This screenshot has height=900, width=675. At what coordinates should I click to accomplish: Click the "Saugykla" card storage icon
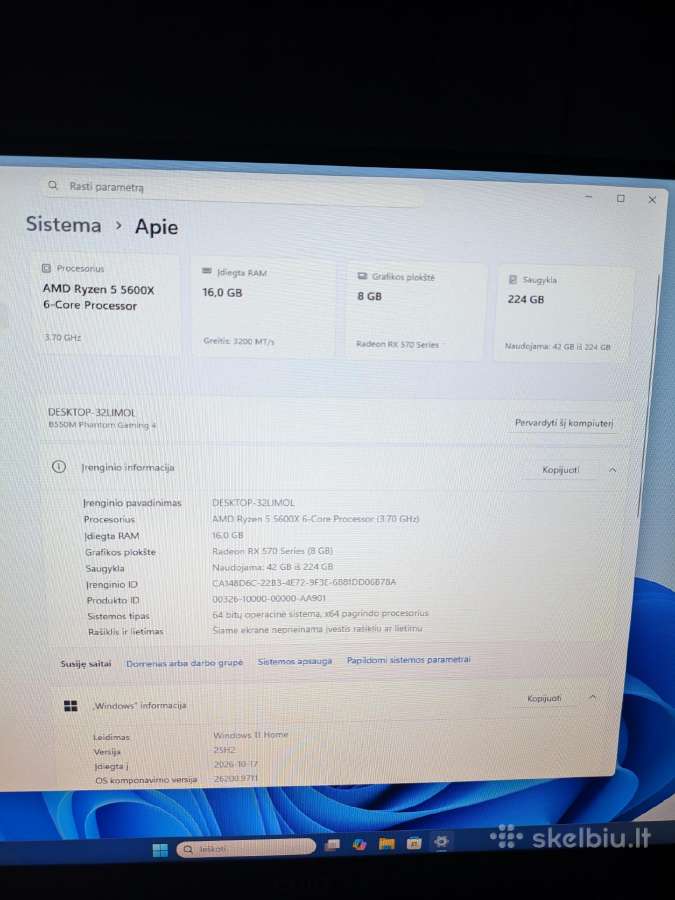point(513,280)
